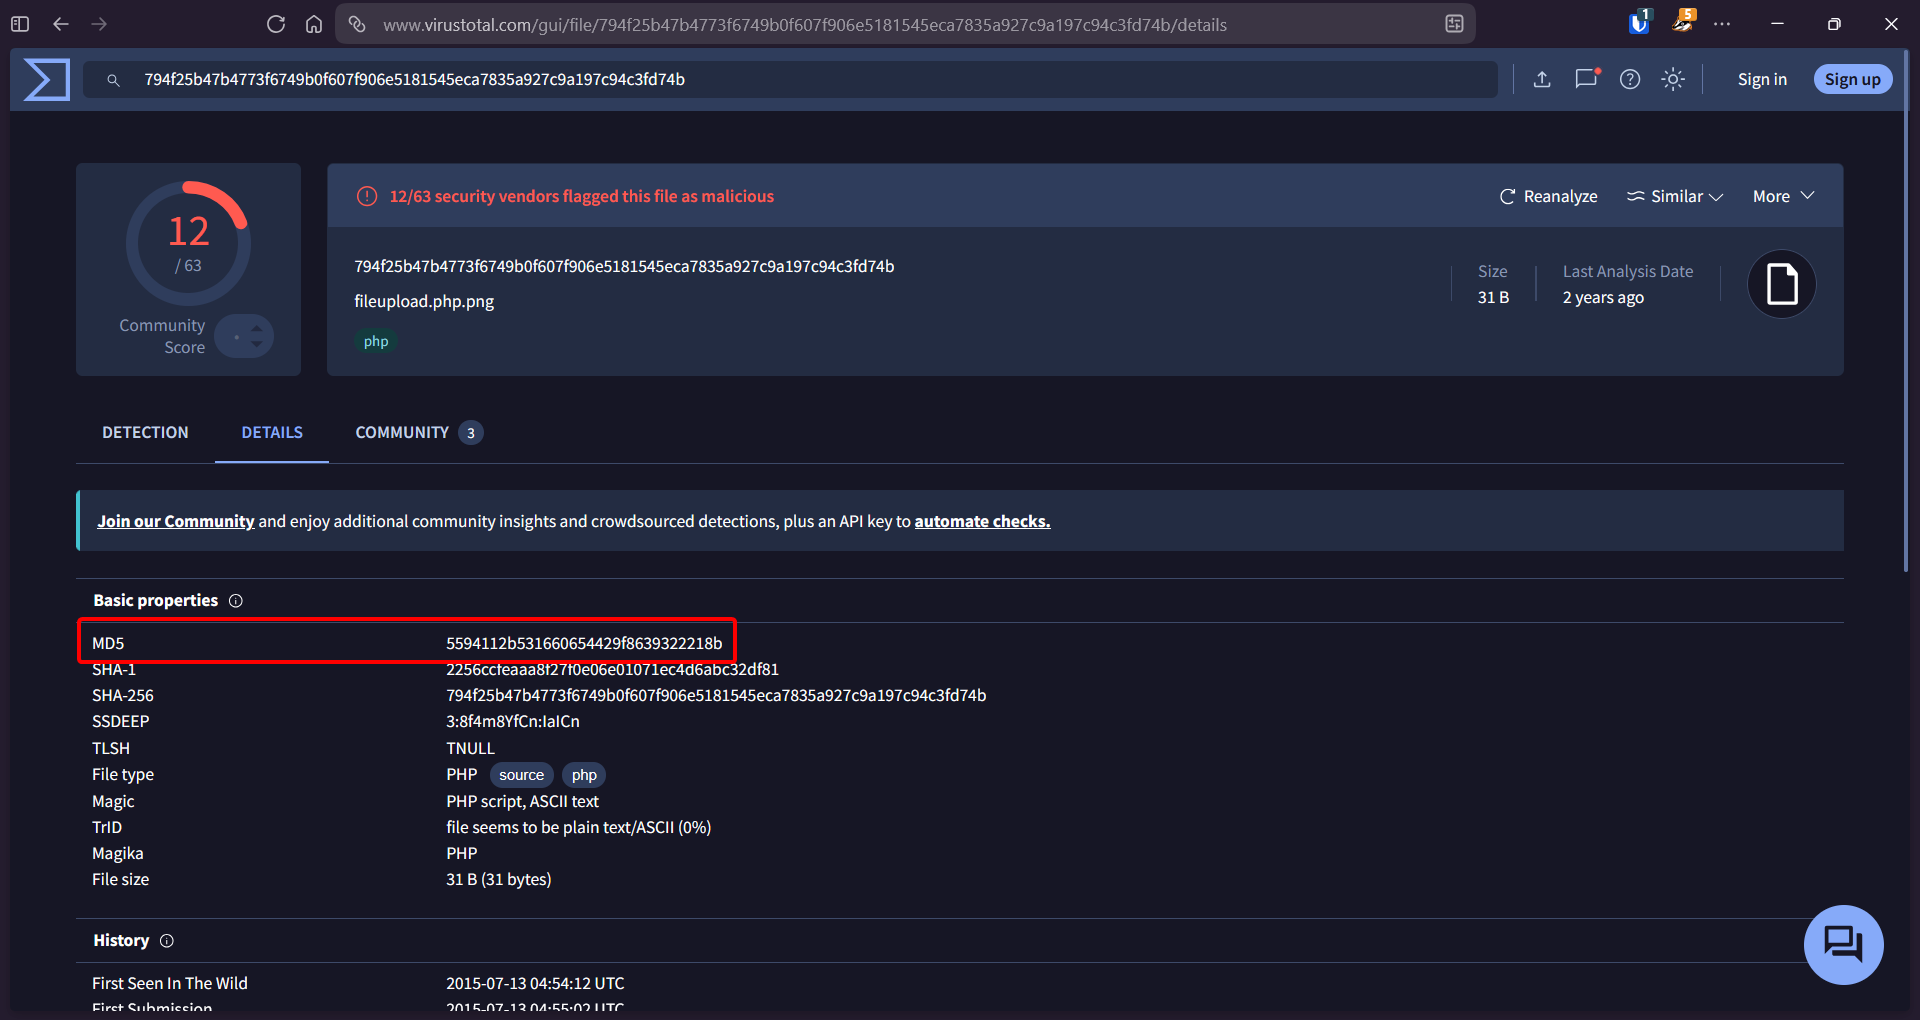Screen dimensions: 1920x1020
Task: Click the Reanalyze button
Action: tap(1548, 197)
